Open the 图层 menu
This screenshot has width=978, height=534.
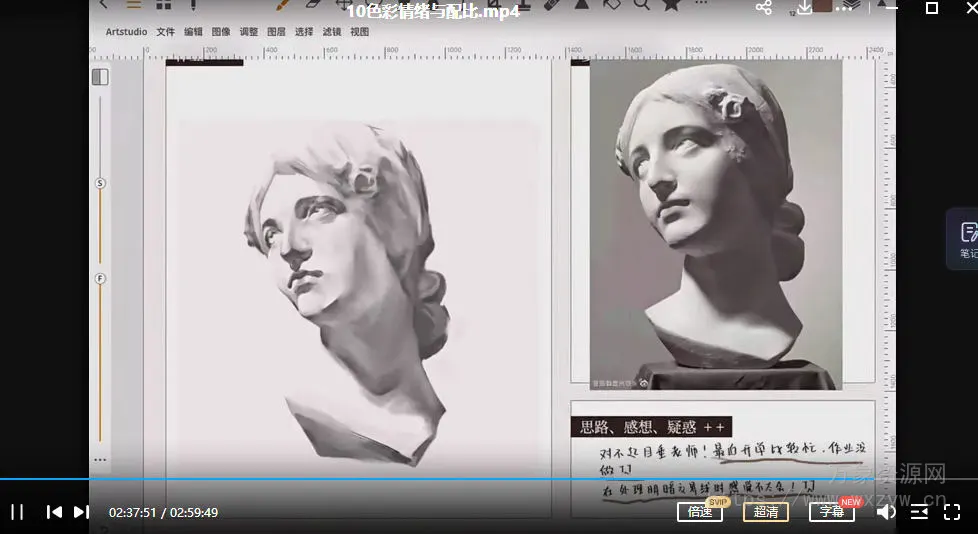tap(277, 32)
